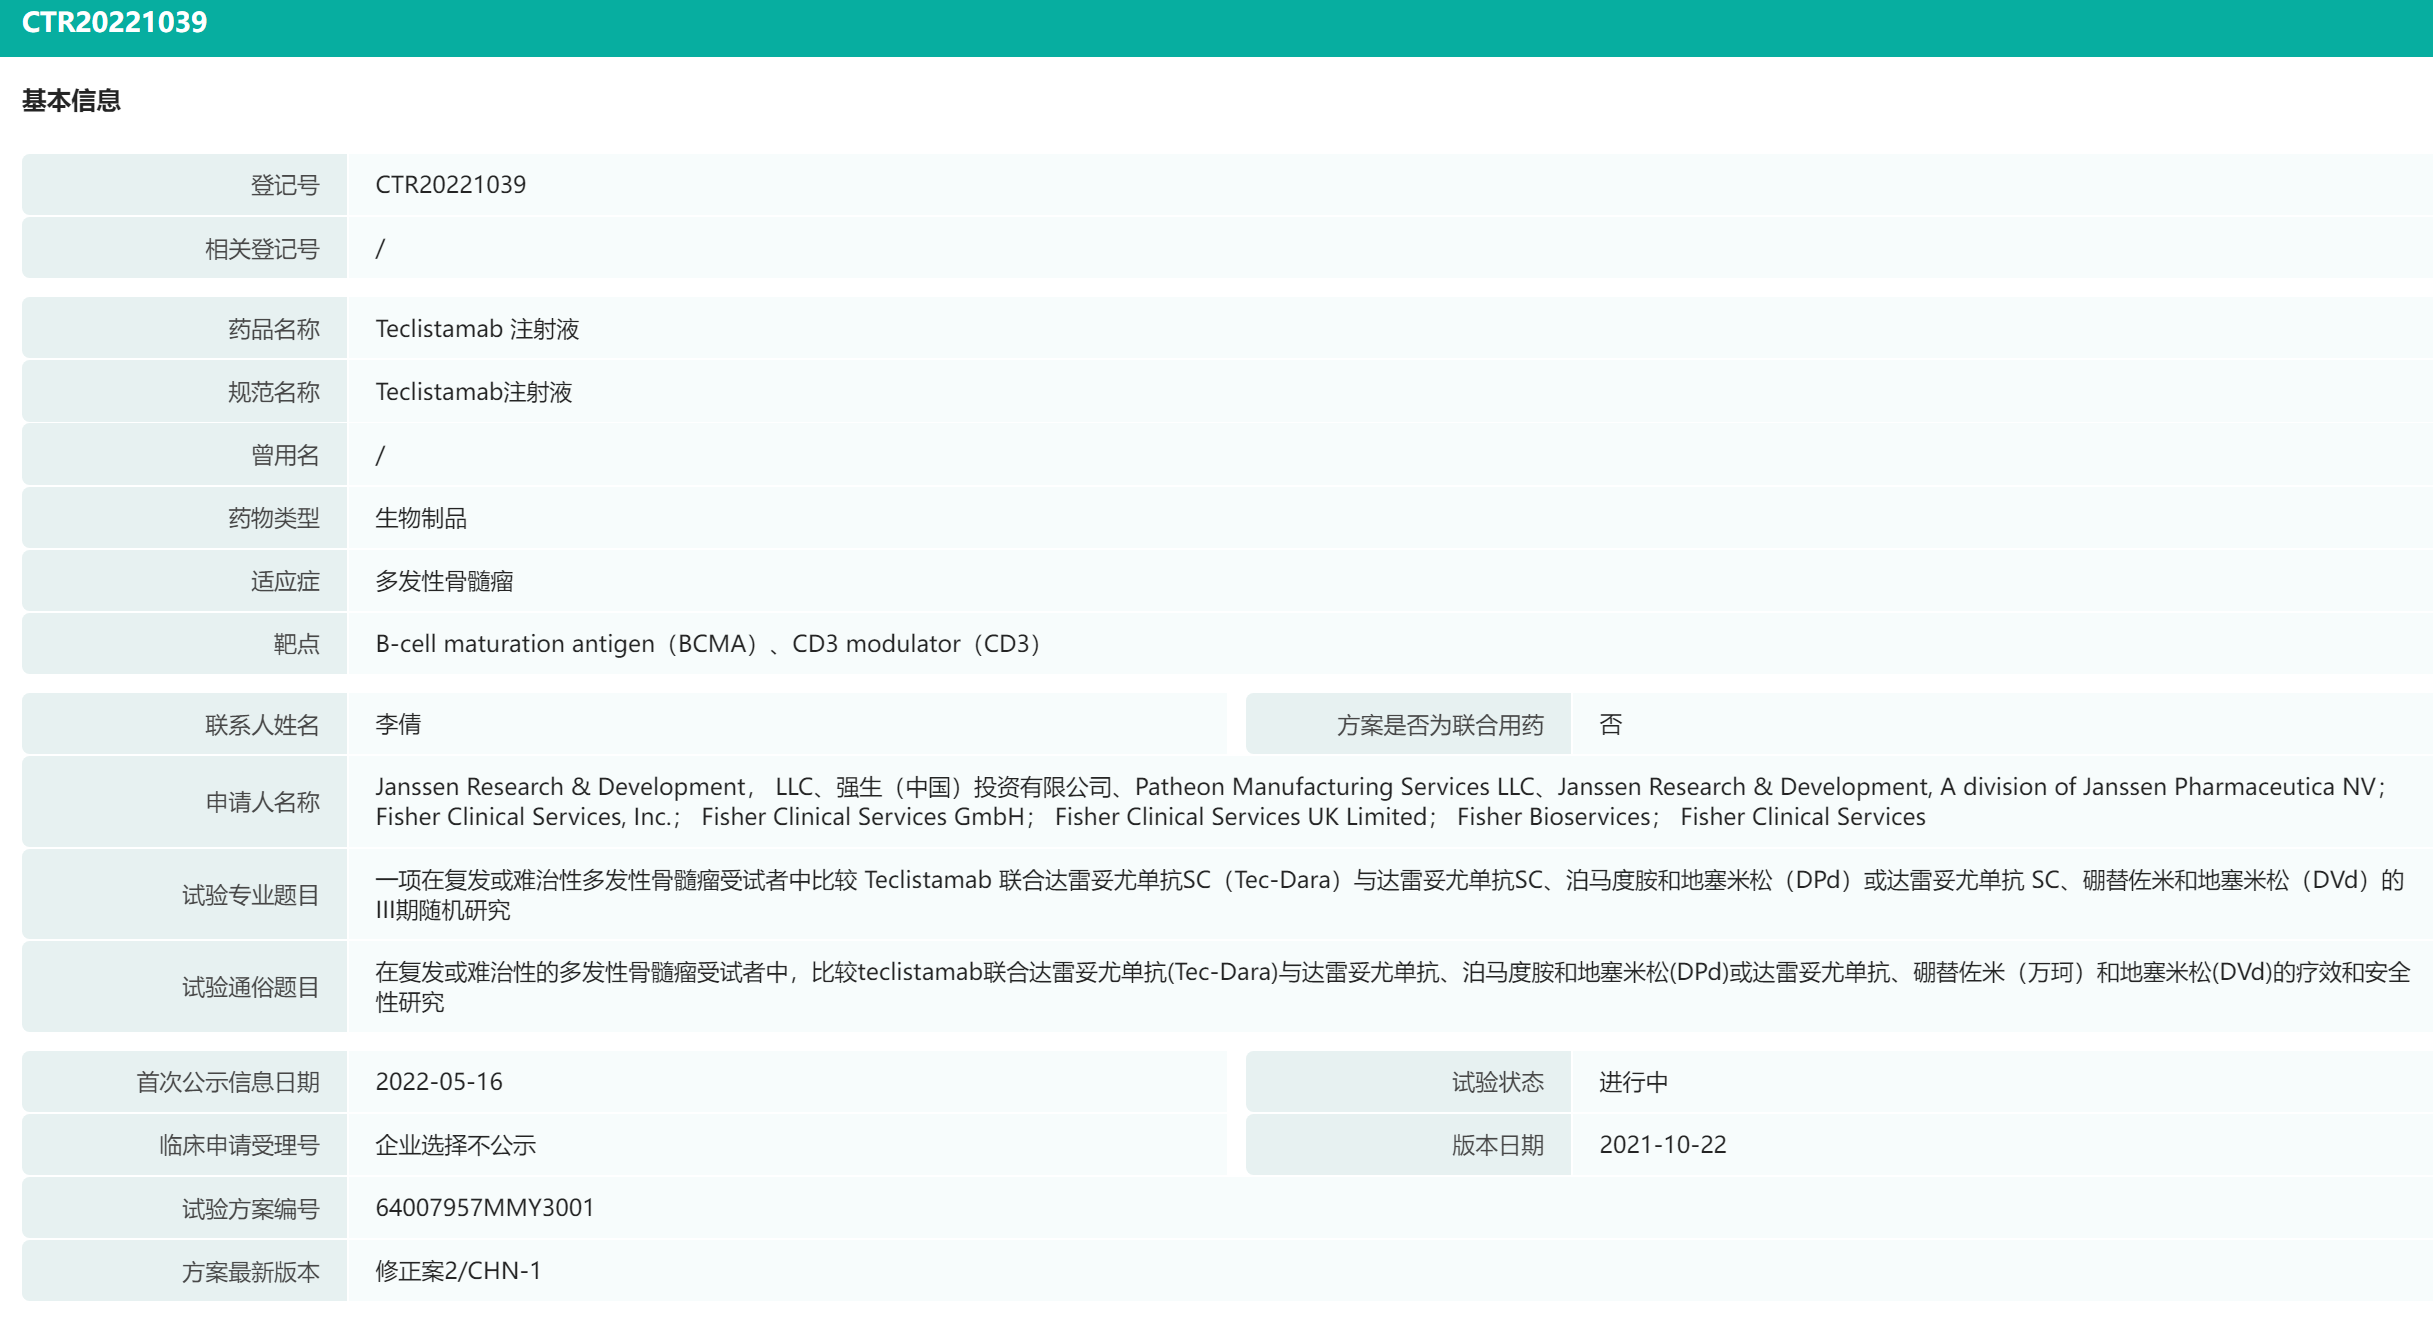Click the 方案是否为联合用药 label

[x=1439, y=725]
